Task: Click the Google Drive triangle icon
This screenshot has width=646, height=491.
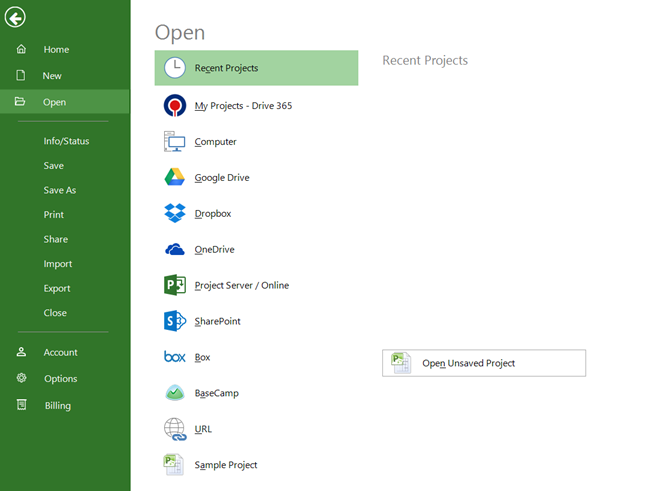Action: point(175,177)
